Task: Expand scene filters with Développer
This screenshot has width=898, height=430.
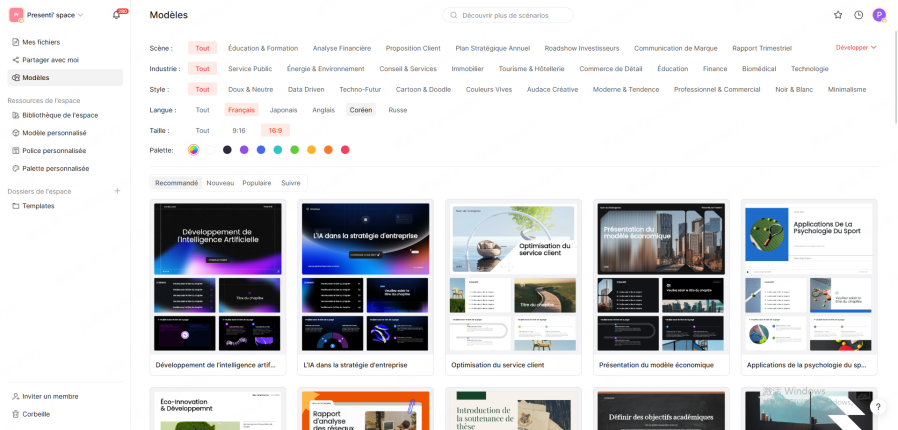Action: tap(856, 47)
